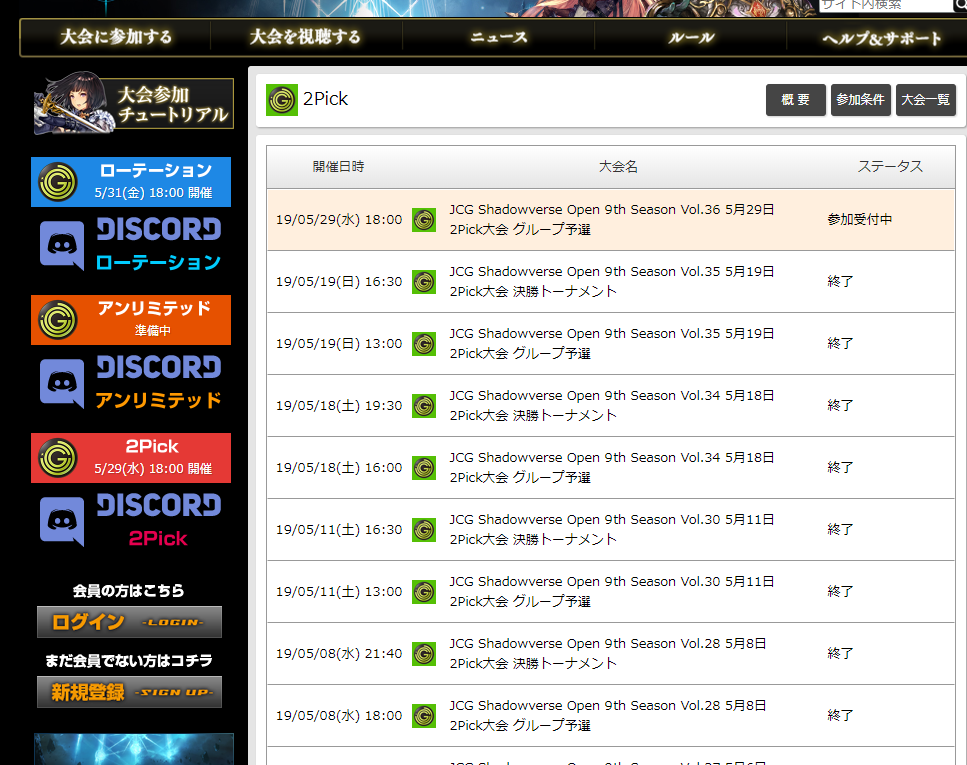The width and height of the screenshot is (967, 765).
Task: Join the Discord ローテーション server
Action: [131, 244]
